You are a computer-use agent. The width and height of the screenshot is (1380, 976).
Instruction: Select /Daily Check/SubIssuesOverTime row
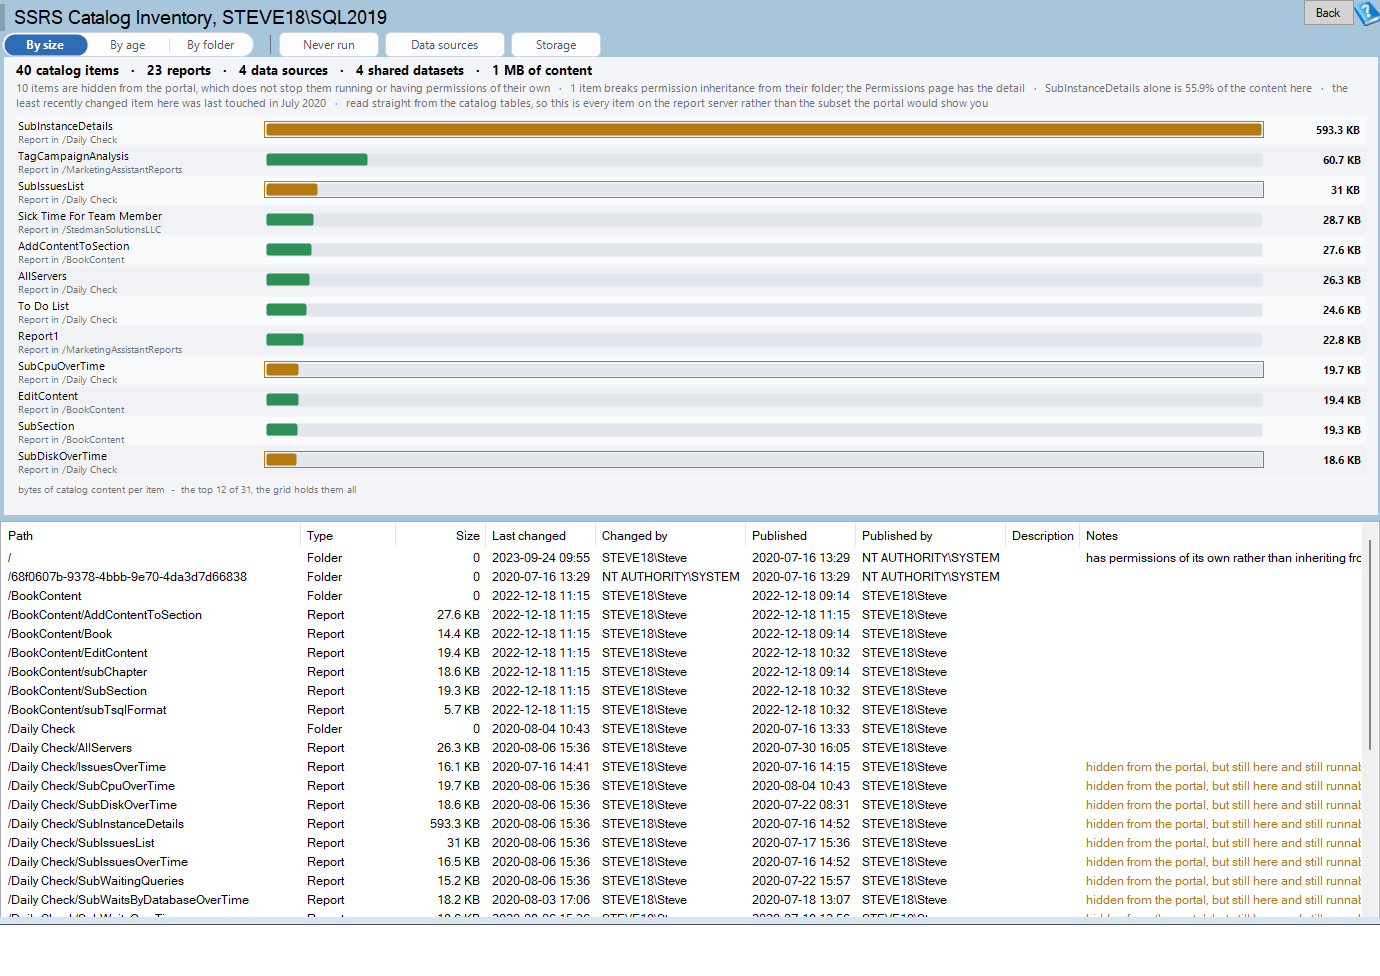[683, 862]
